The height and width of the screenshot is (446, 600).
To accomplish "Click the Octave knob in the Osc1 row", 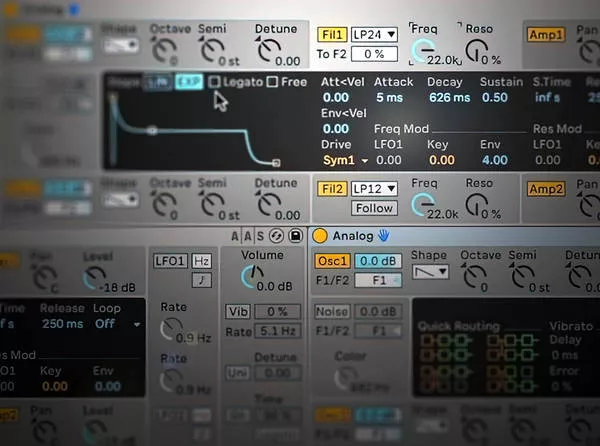I will point(474,277).
